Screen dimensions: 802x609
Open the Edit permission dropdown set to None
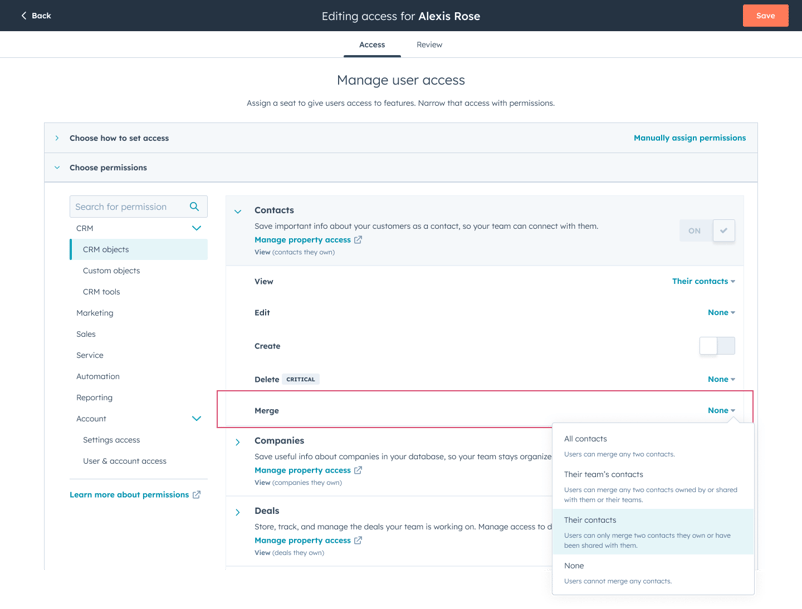pyautogui.click(x=721, y=312)
